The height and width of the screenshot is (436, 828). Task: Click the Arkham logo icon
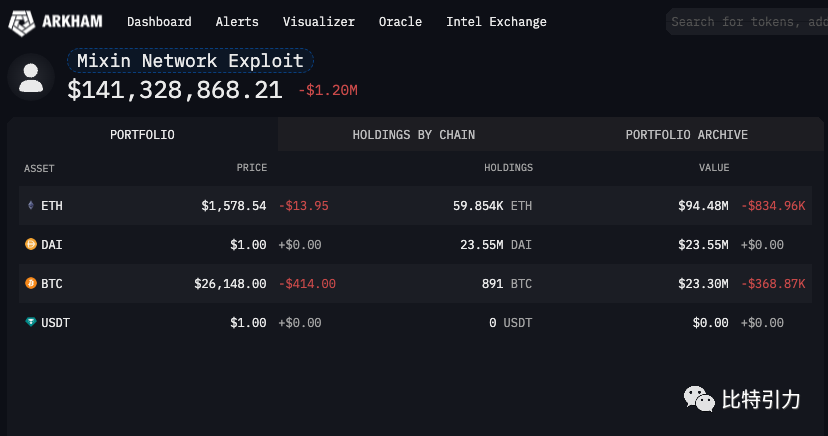(x=22, y=20)
